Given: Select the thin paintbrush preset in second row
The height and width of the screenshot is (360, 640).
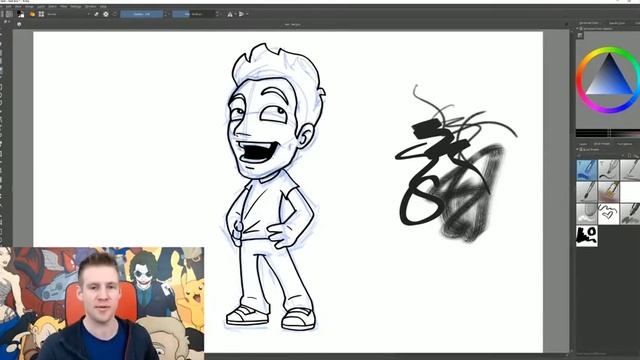Looking at the screenshot, I should (587, 192).
